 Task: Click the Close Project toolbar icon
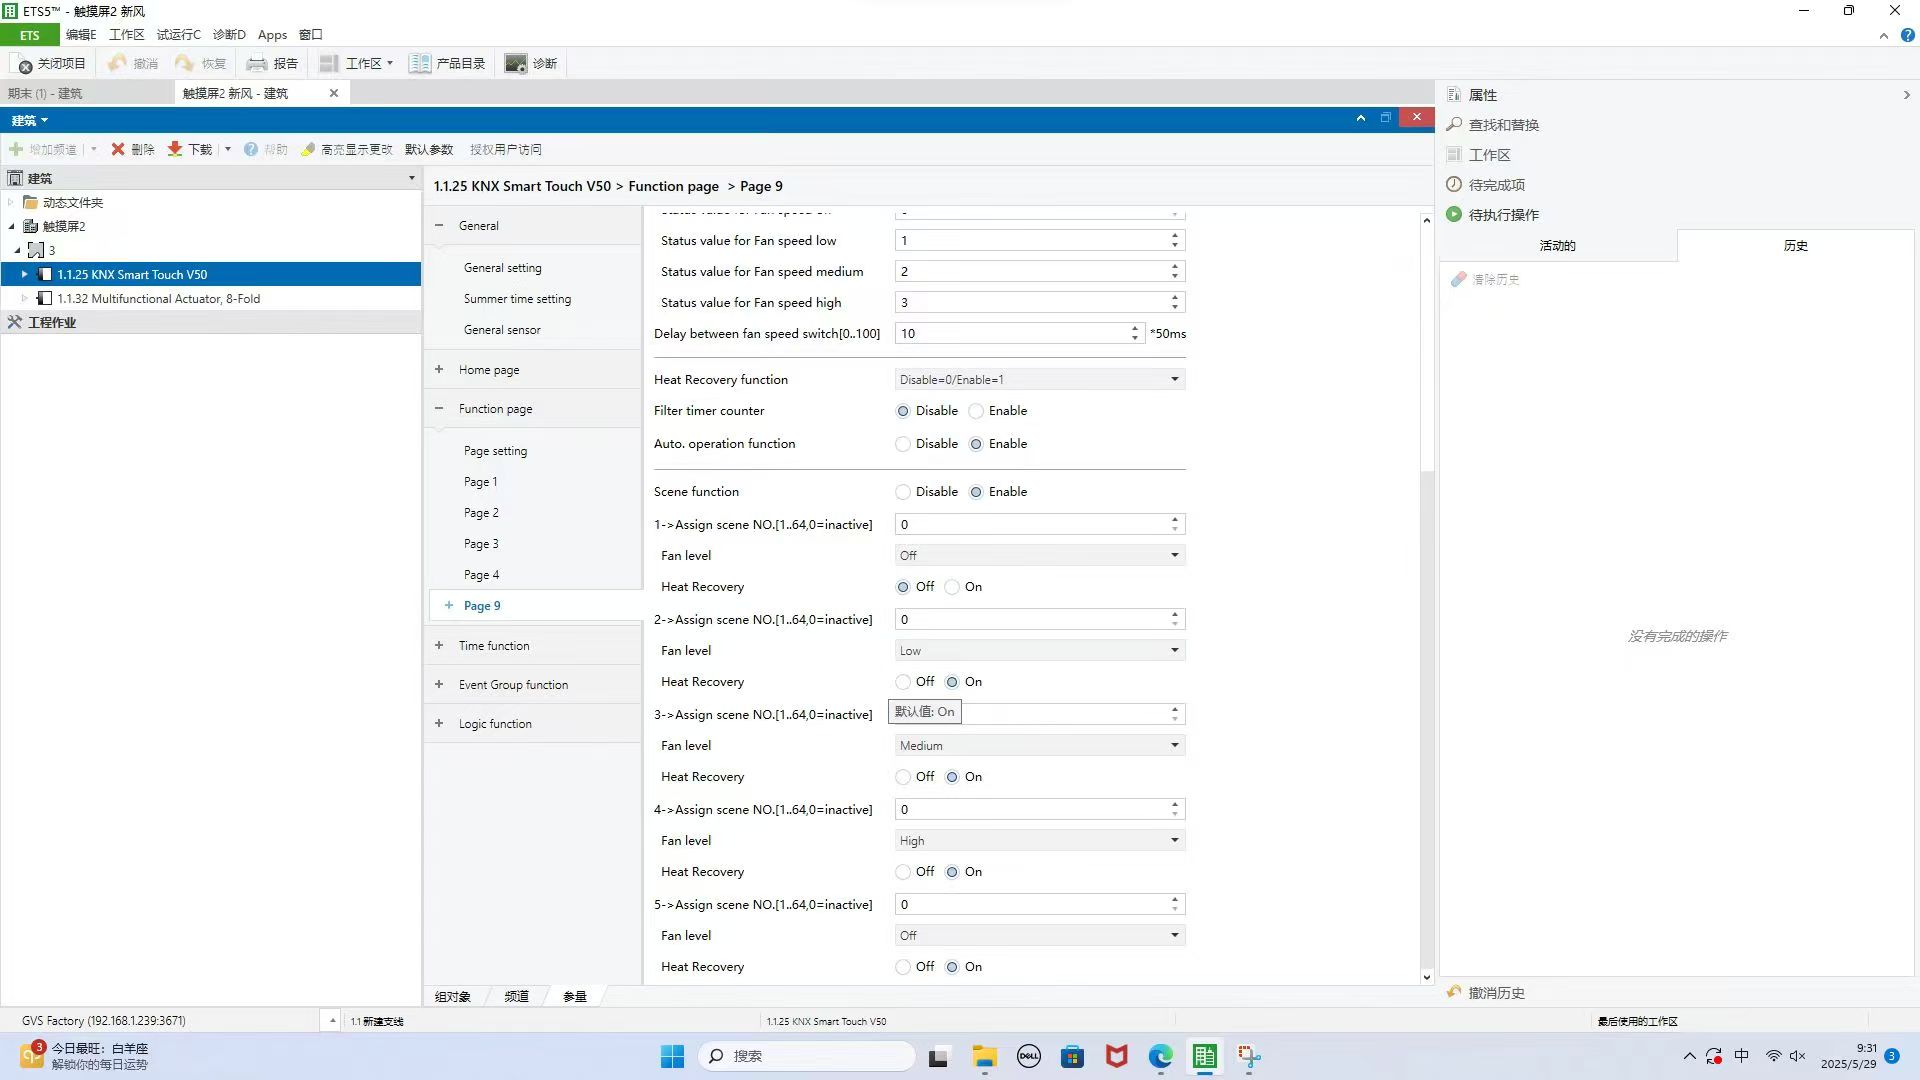[x=26, y=64]
